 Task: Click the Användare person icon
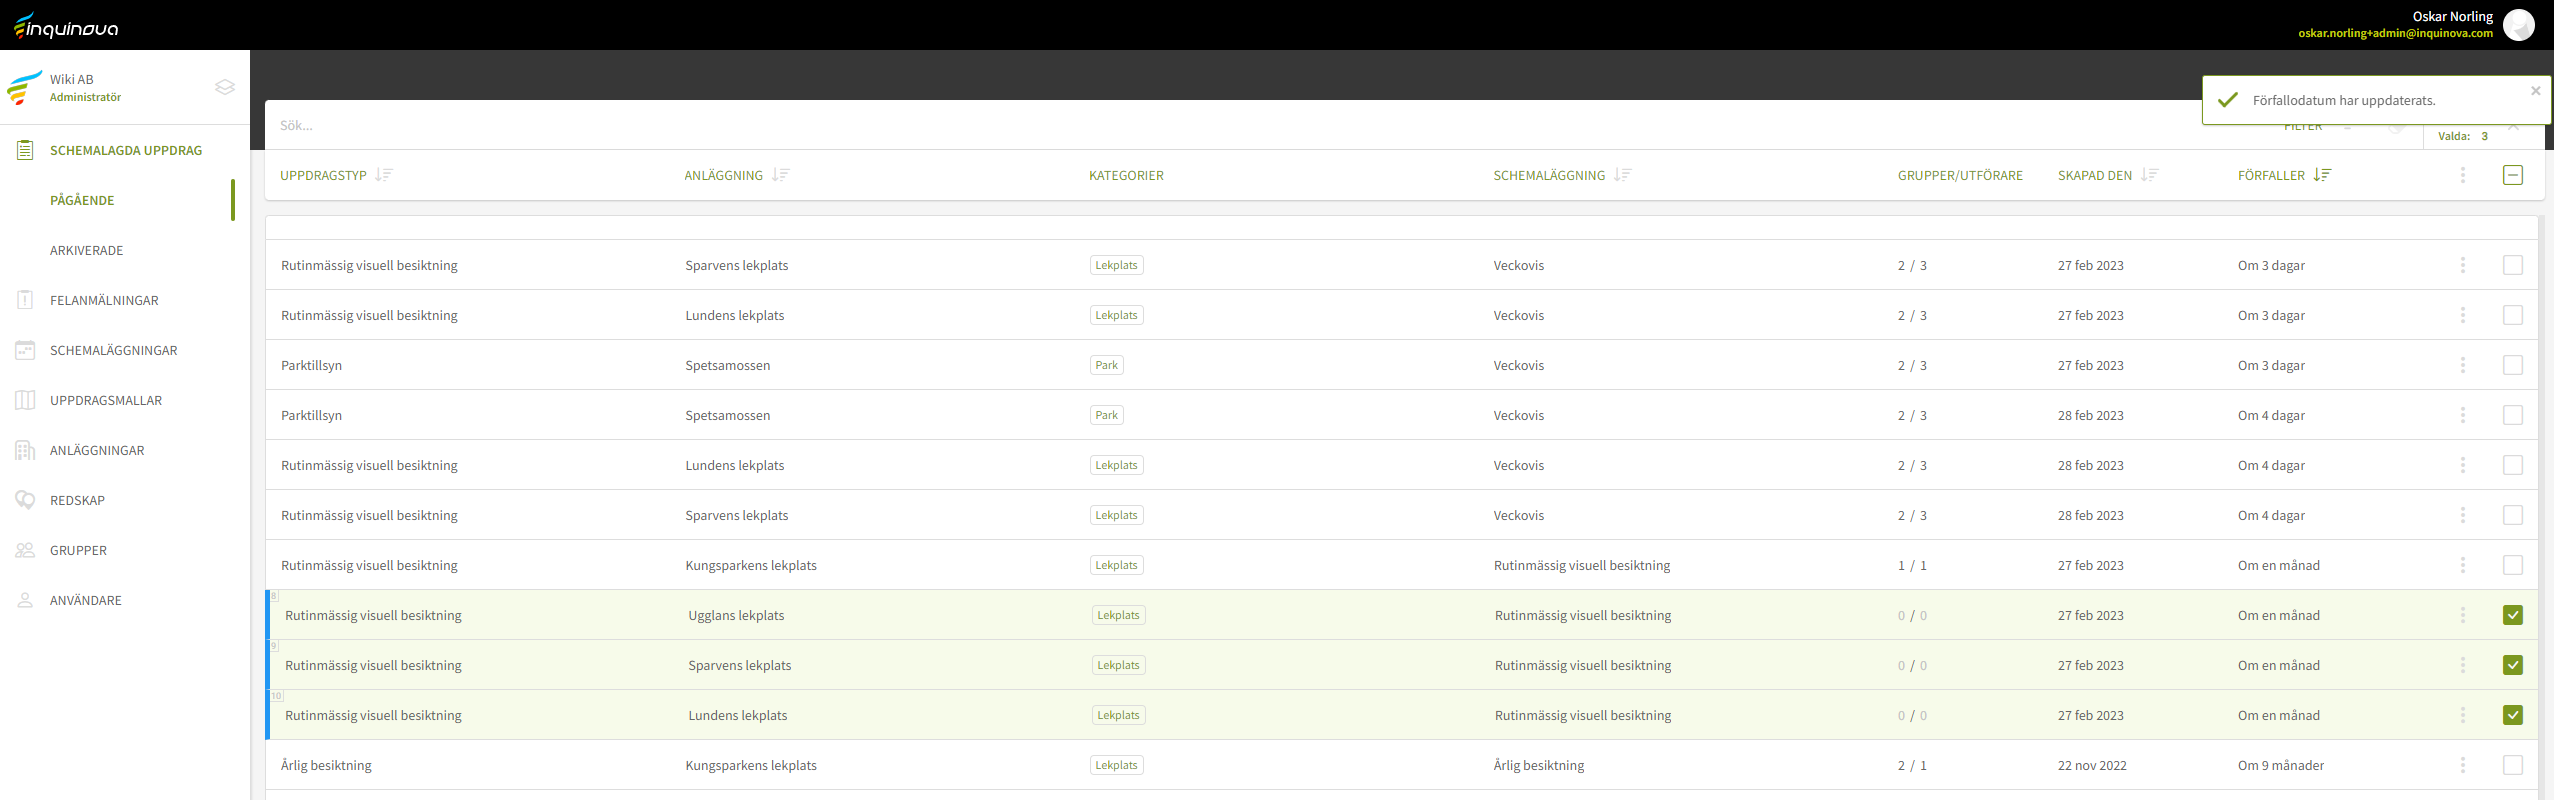click(25, 600)
